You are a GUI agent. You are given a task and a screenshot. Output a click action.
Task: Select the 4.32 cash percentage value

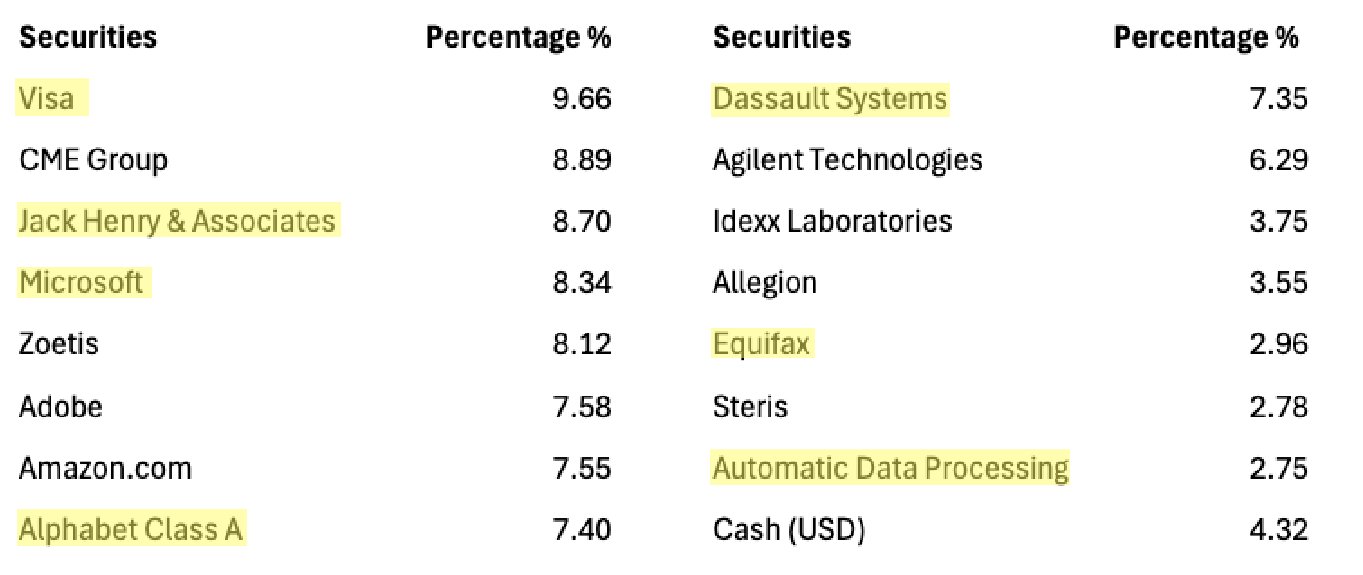[1278, 529]
